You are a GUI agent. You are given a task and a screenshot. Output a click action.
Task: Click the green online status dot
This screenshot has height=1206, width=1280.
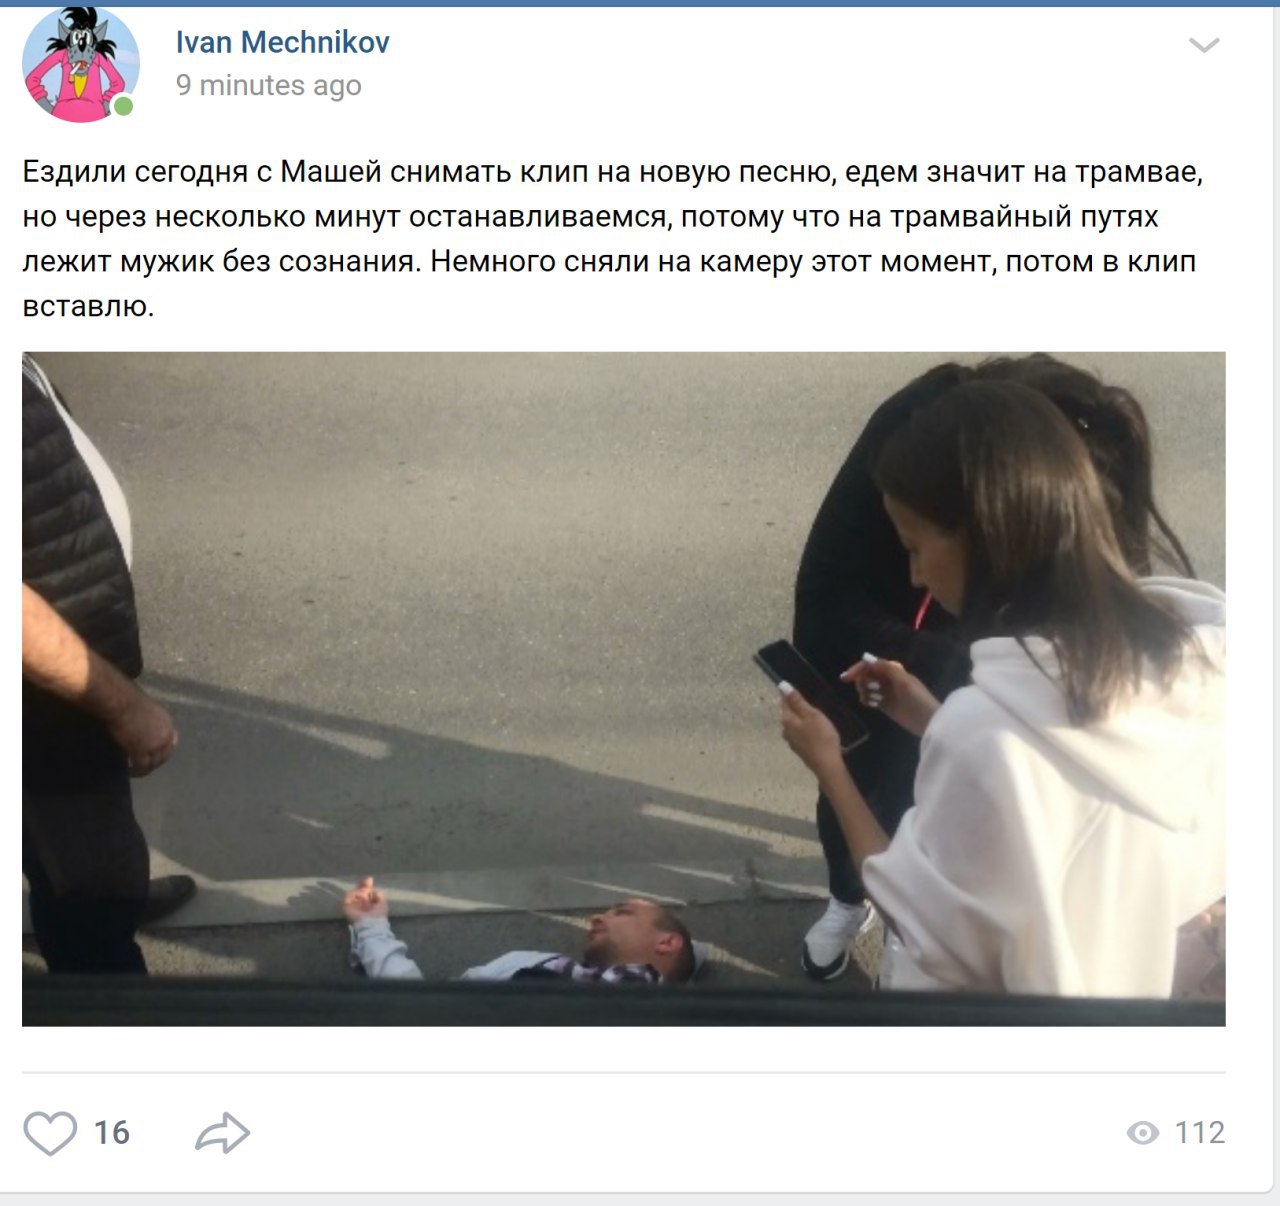(123, 106)
